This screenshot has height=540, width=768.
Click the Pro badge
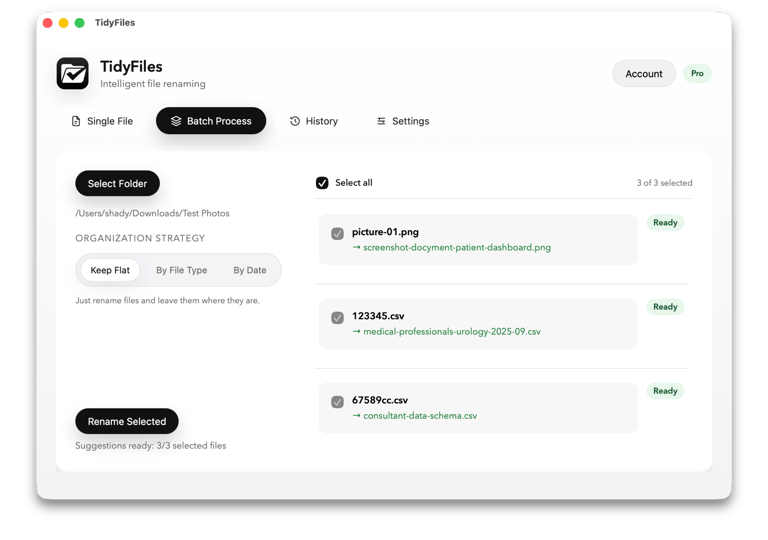tap(697, 74)
